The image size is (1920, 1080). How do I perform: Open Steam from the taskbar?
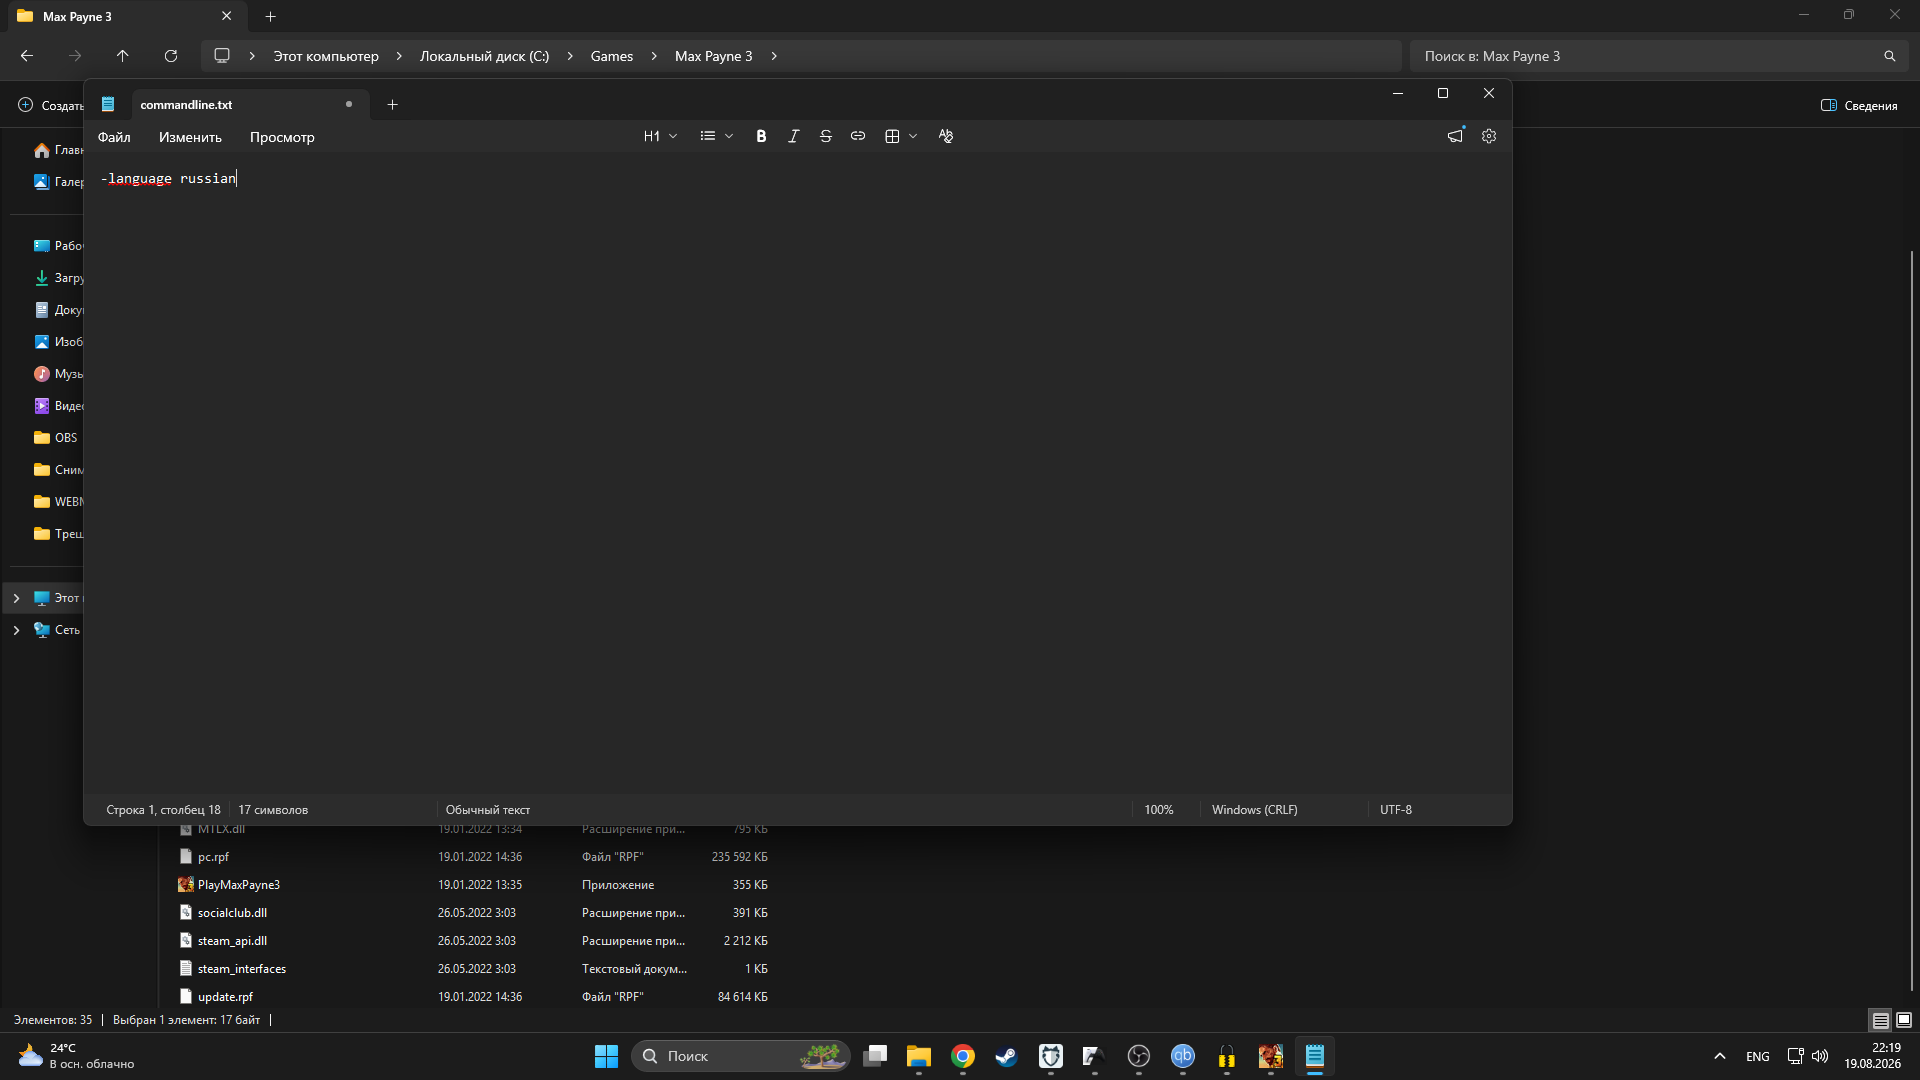coord(1007,1056)
